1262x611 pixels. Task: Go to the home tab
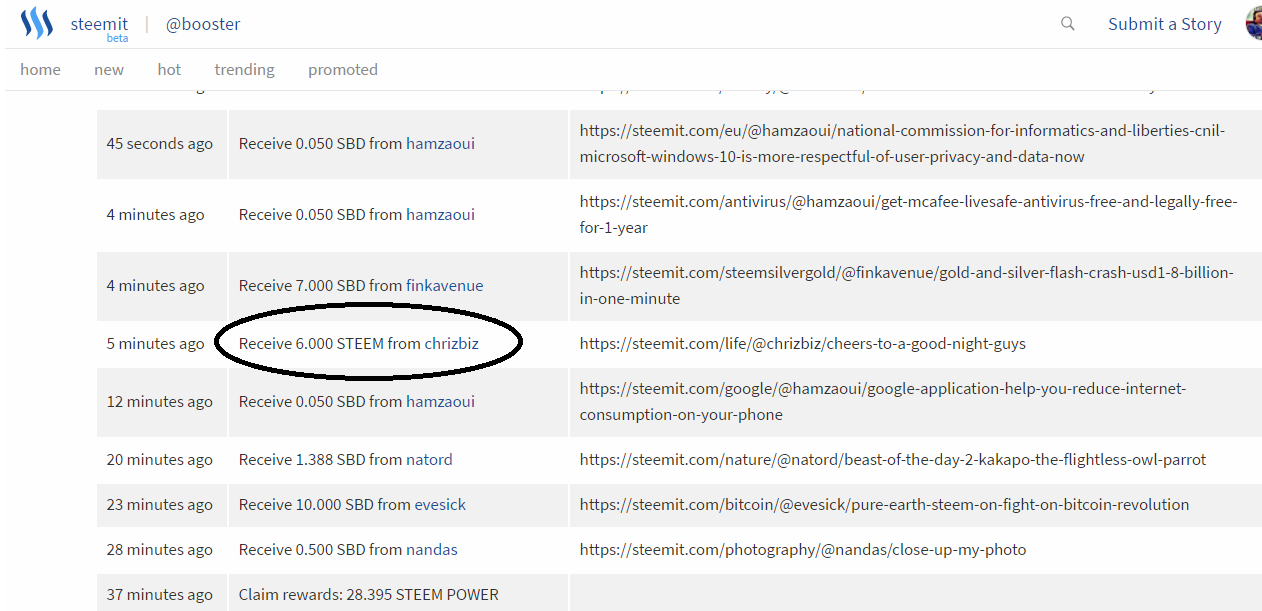tap(40, 69)
